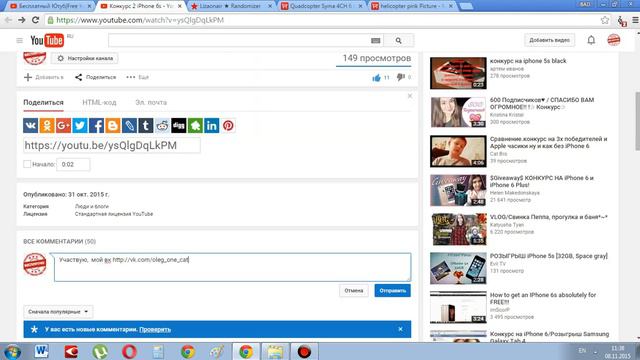Click the YouTube search magnifier button
Screen dimensions: 640x360
coord(398,40)
